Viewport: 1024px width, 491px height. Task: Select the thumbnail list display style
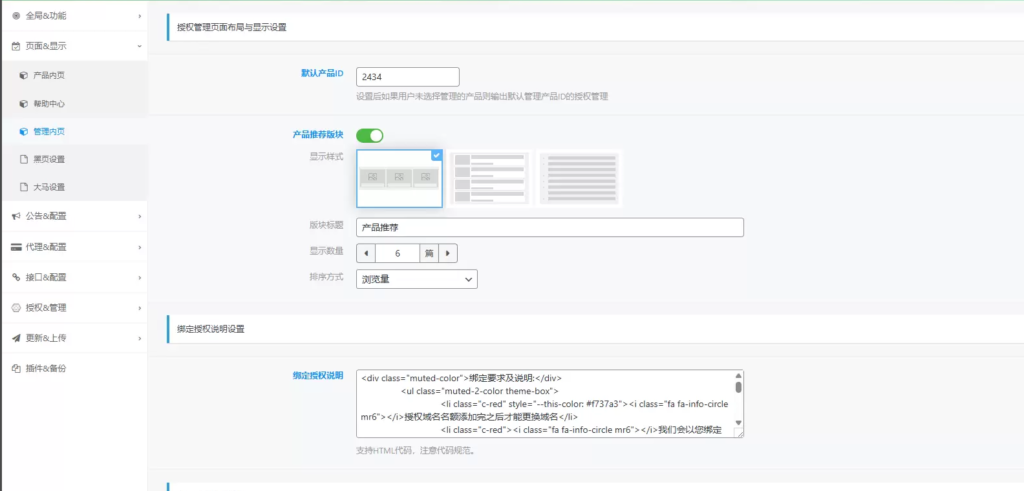pyautogui.click(x=489, y=178)
